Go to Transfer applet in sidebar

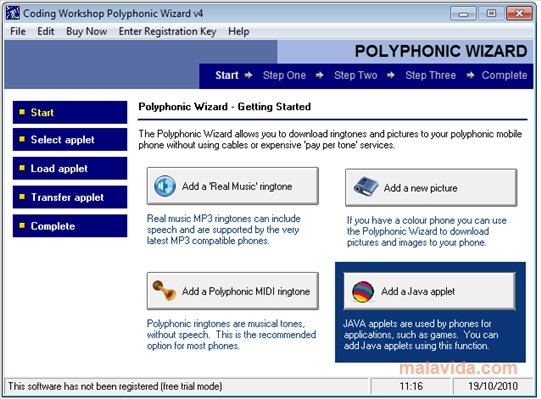[70, 197]
